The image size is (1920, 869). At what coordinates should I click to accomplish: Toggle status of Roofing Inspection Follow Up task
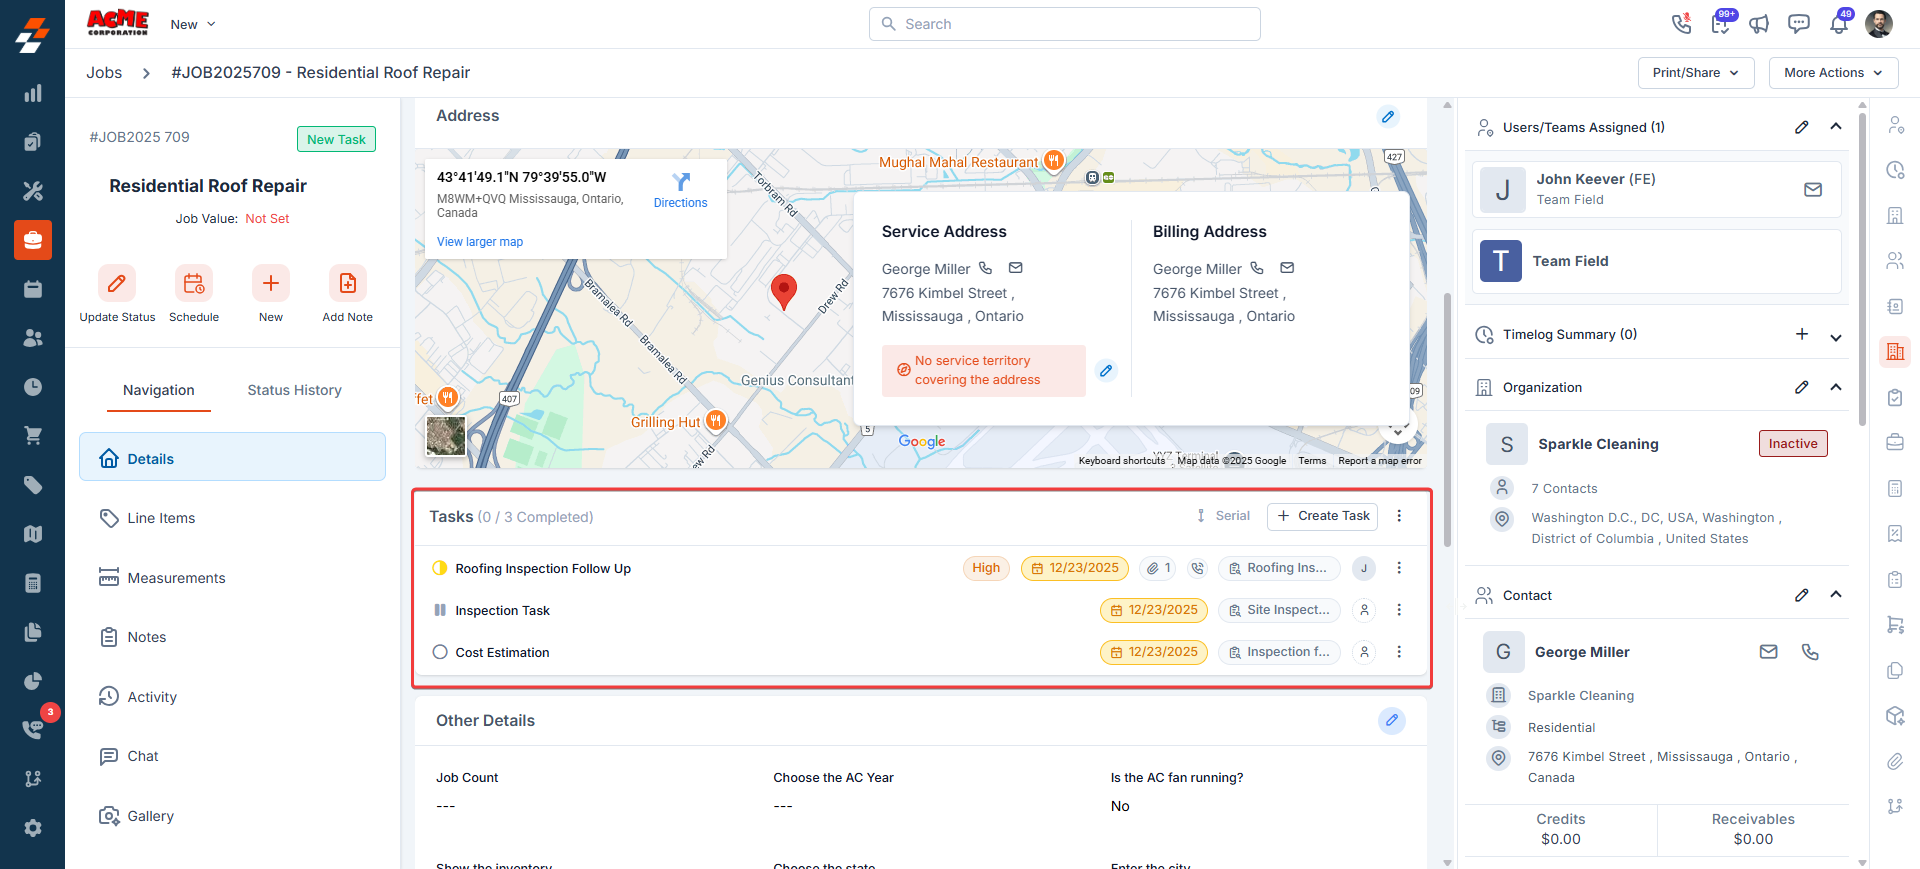click(x=440, y=568)
